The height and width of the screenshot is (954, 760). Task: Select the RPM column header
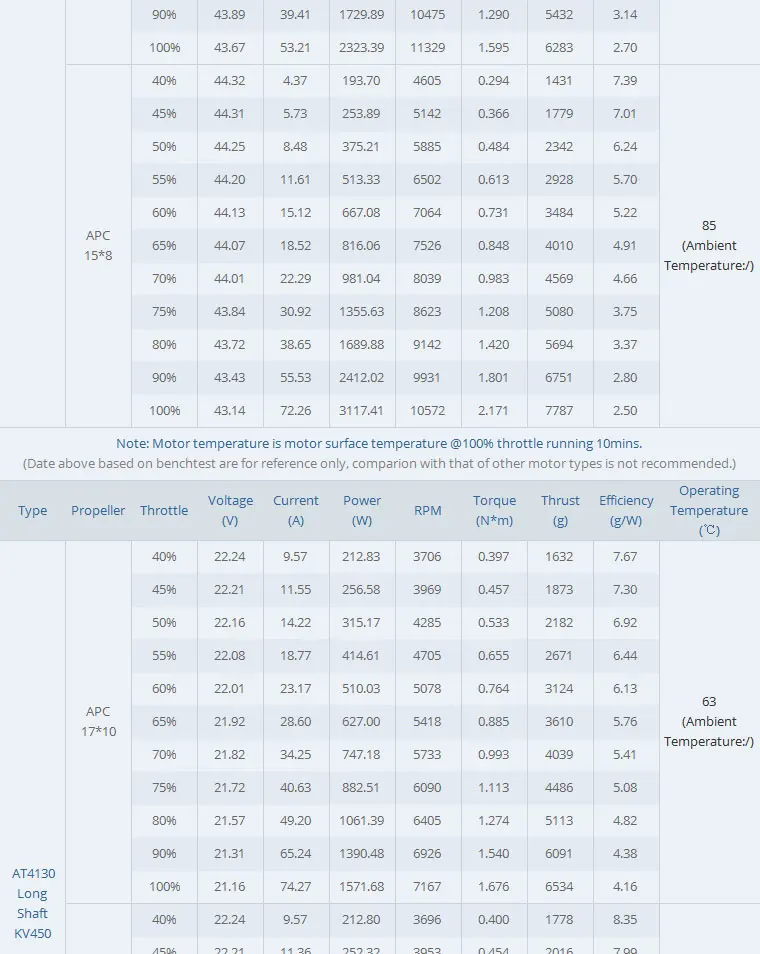tap(427, 510)
